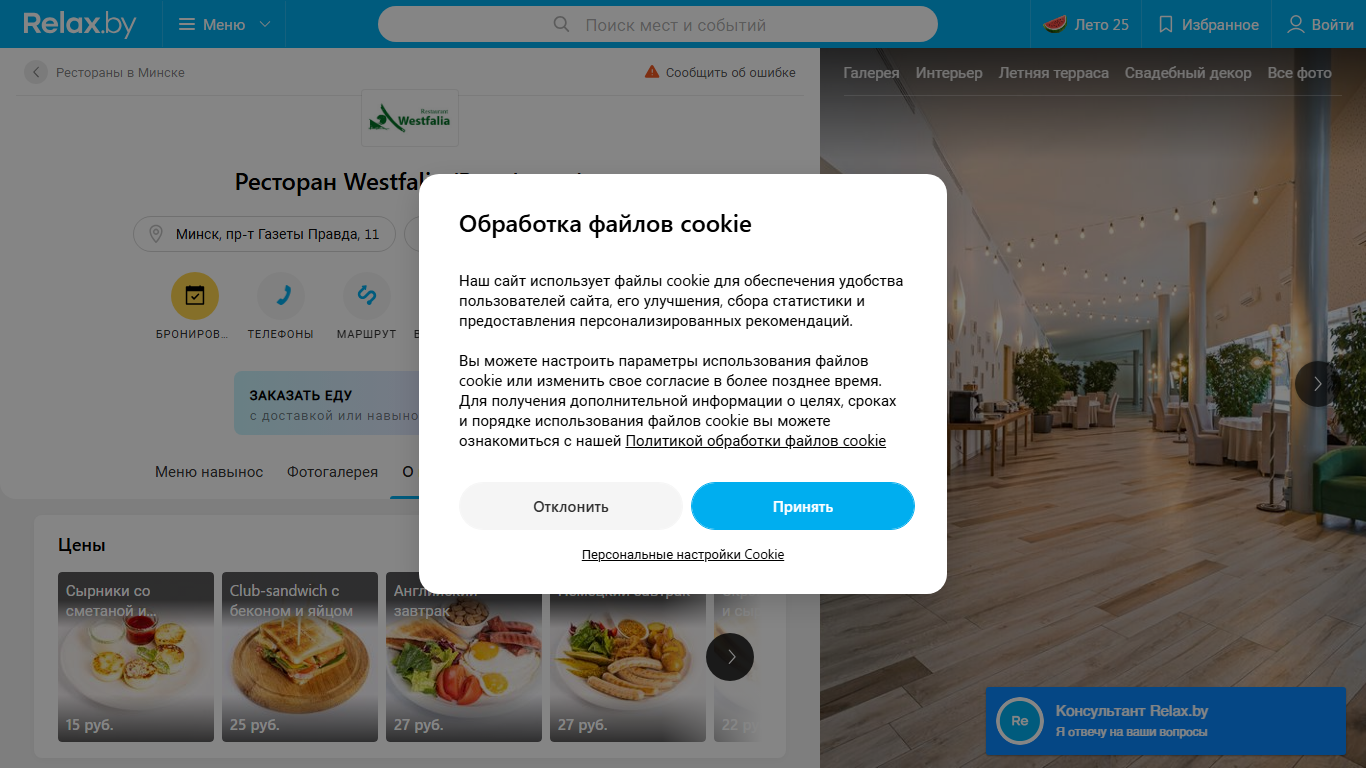Image resolution: width=1366 pixels, height=768 pixels.
Task: Open the yellow booking calendar icon
Action: [195, 295]
